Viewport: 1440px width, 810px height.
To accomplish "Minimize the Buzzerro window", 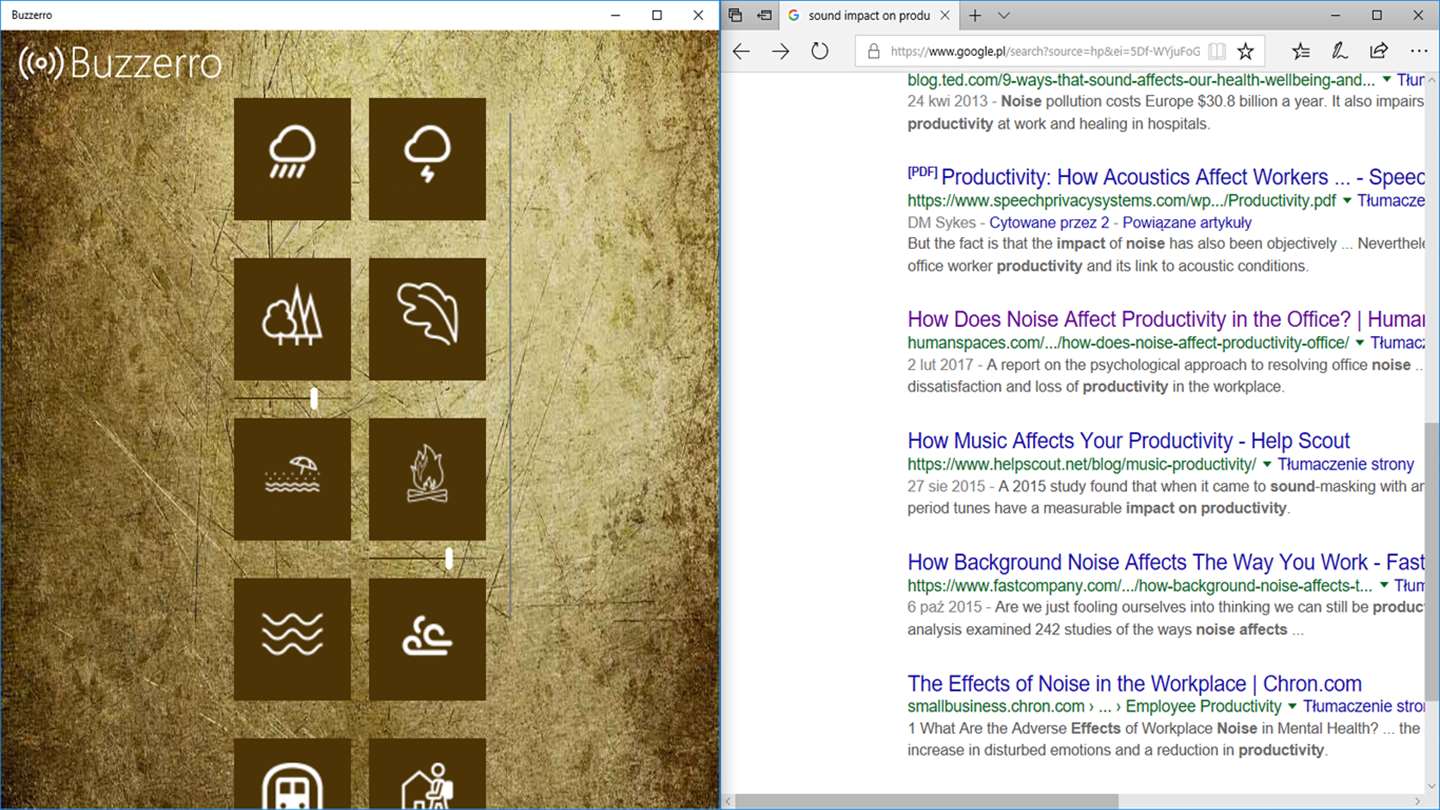I will point(615,15).
